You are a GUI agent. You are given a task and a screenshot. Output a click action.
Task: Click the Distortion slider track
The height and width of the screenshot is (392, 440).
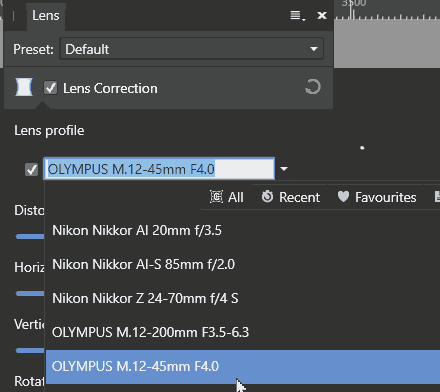(x=30, y=237)
